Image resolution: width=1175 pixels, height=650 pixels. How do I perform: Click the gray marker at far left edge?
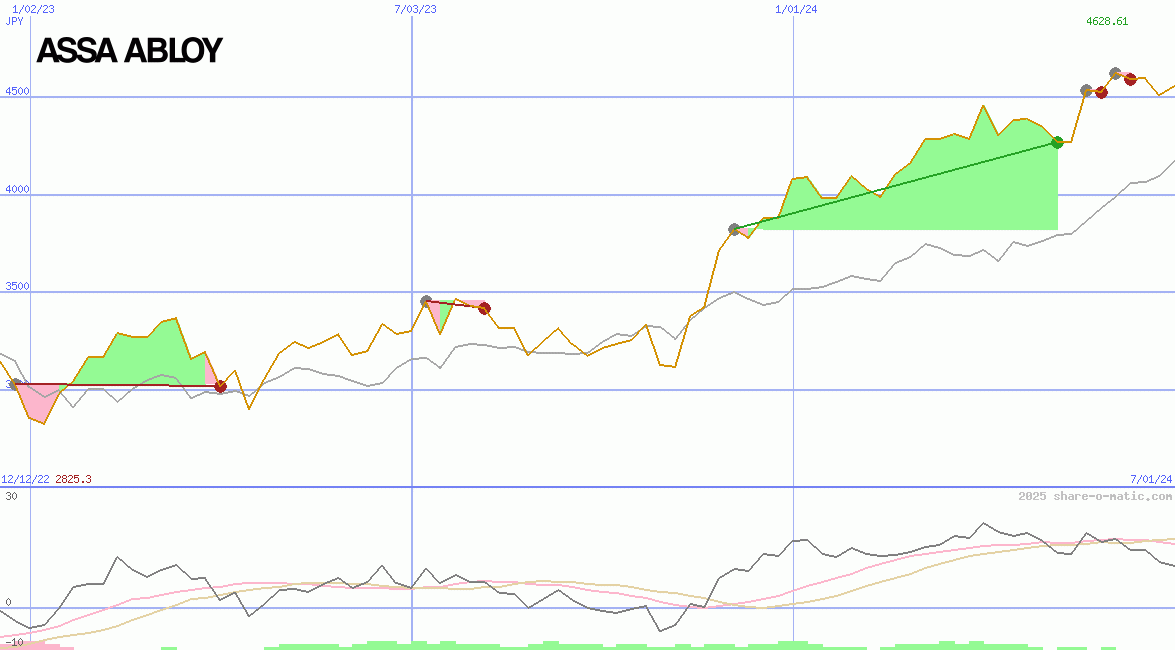14,384
